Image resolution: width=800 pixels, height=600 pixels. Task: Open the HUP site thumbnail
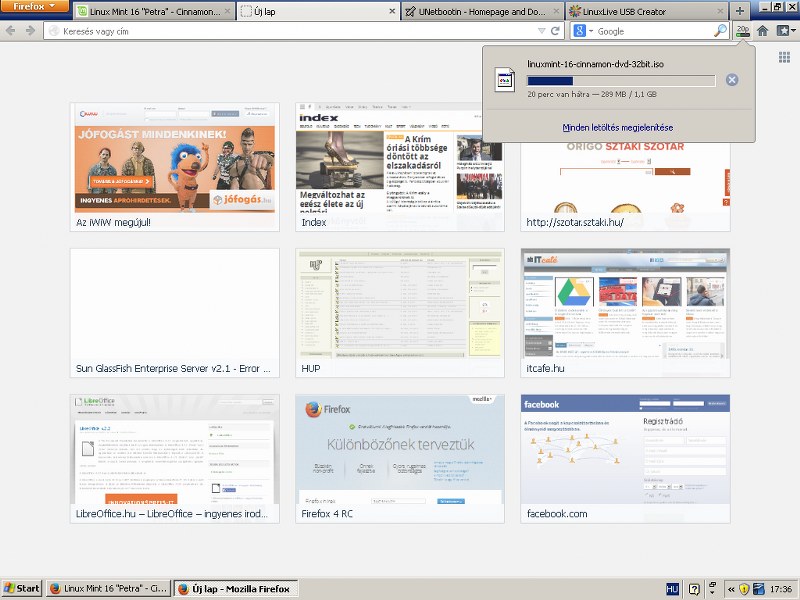(x=400, y=313)
